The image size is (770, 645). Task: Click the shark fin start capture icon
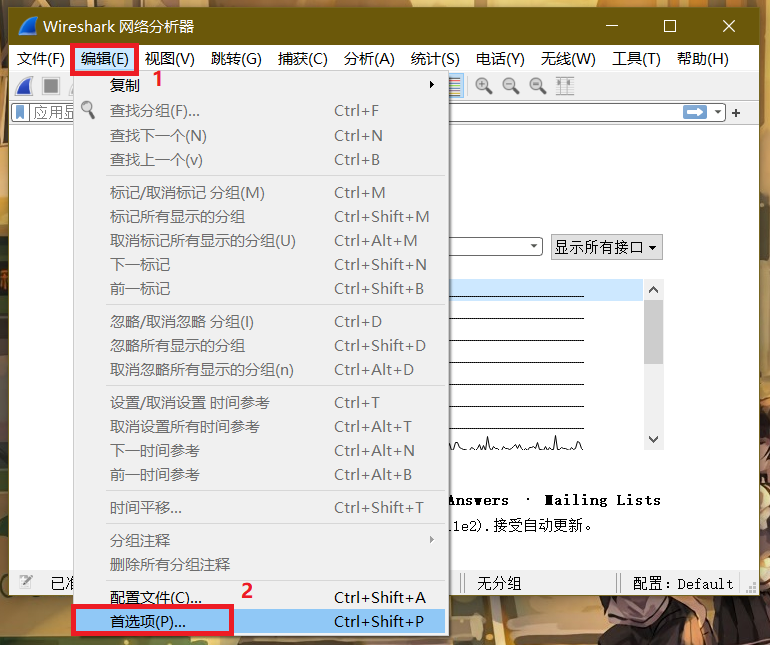click(26, 87)
